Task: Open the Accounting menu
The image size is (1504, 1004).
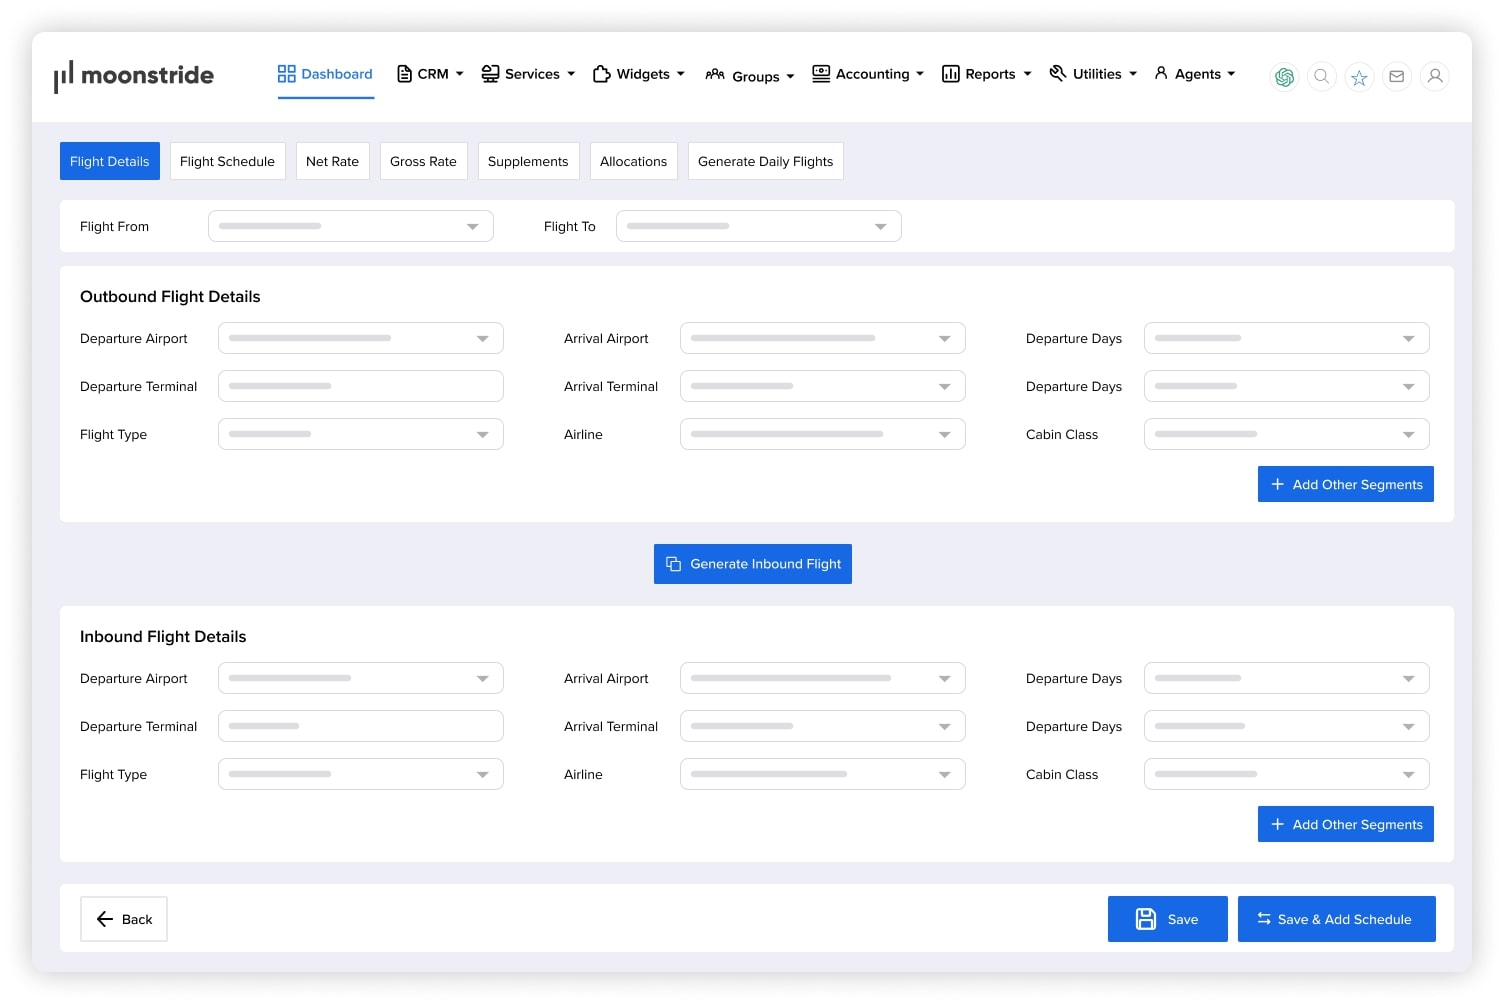Action: pyautogui.click(x=868, y=74)
